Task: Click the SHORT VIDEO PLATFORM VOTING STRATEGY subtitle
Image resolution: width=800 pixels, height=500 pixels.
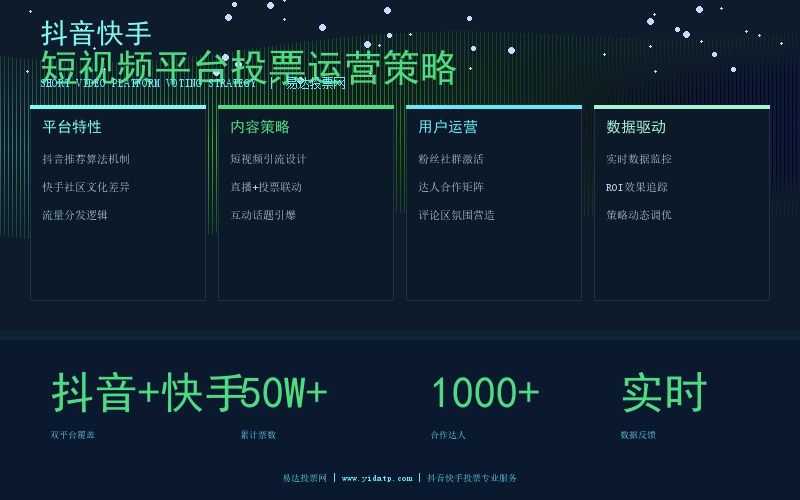Action: tap(148, 83)
